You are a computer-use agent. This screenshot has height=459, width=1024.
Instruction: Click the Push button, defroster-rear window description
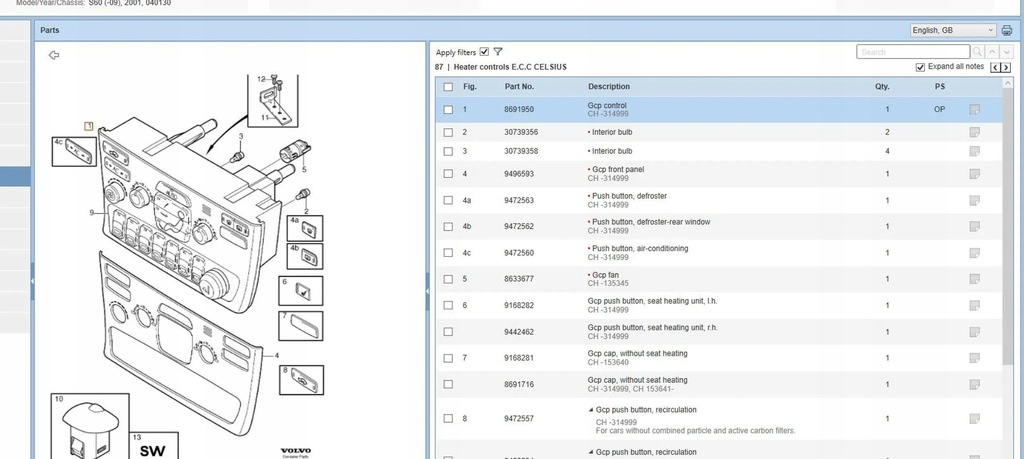tap(651, 222)
